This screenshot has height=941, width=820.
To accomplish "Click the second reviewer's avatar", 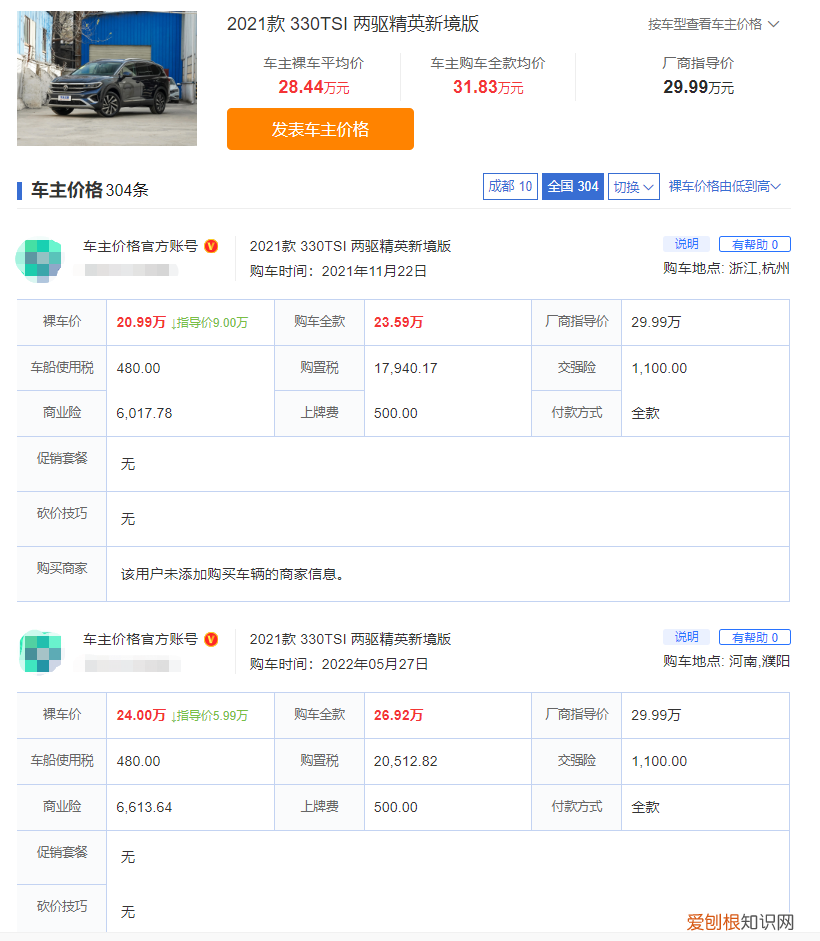I will click(36, 652).
